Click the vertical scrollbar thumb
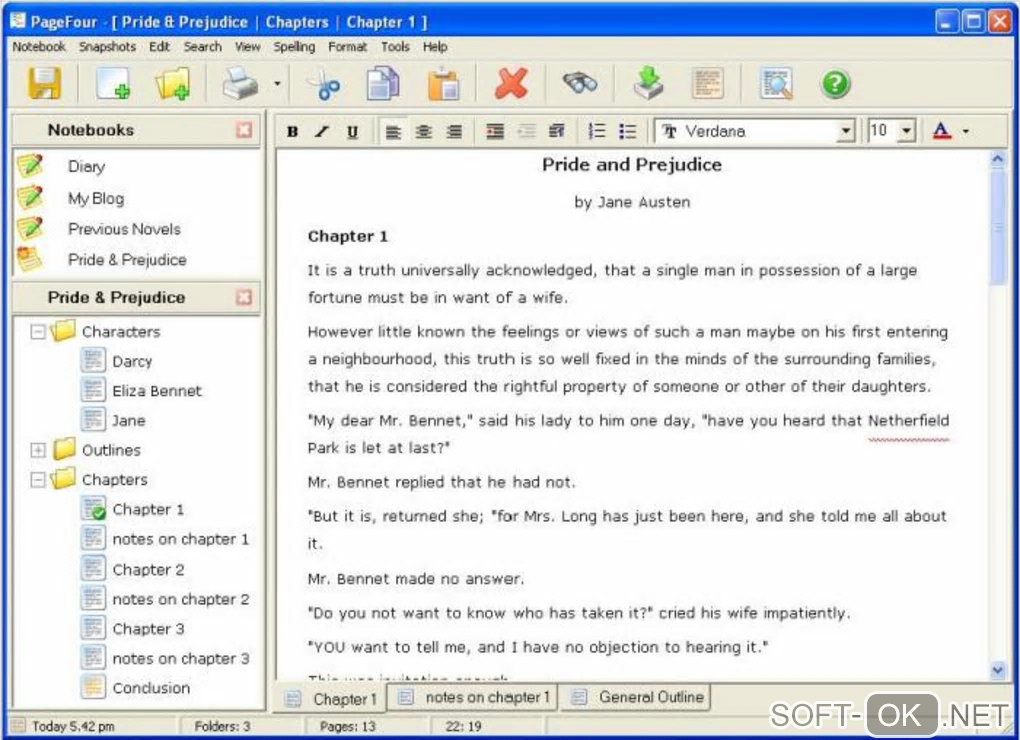This screenshot has width=1020, height=740. (x=998, y=228)
